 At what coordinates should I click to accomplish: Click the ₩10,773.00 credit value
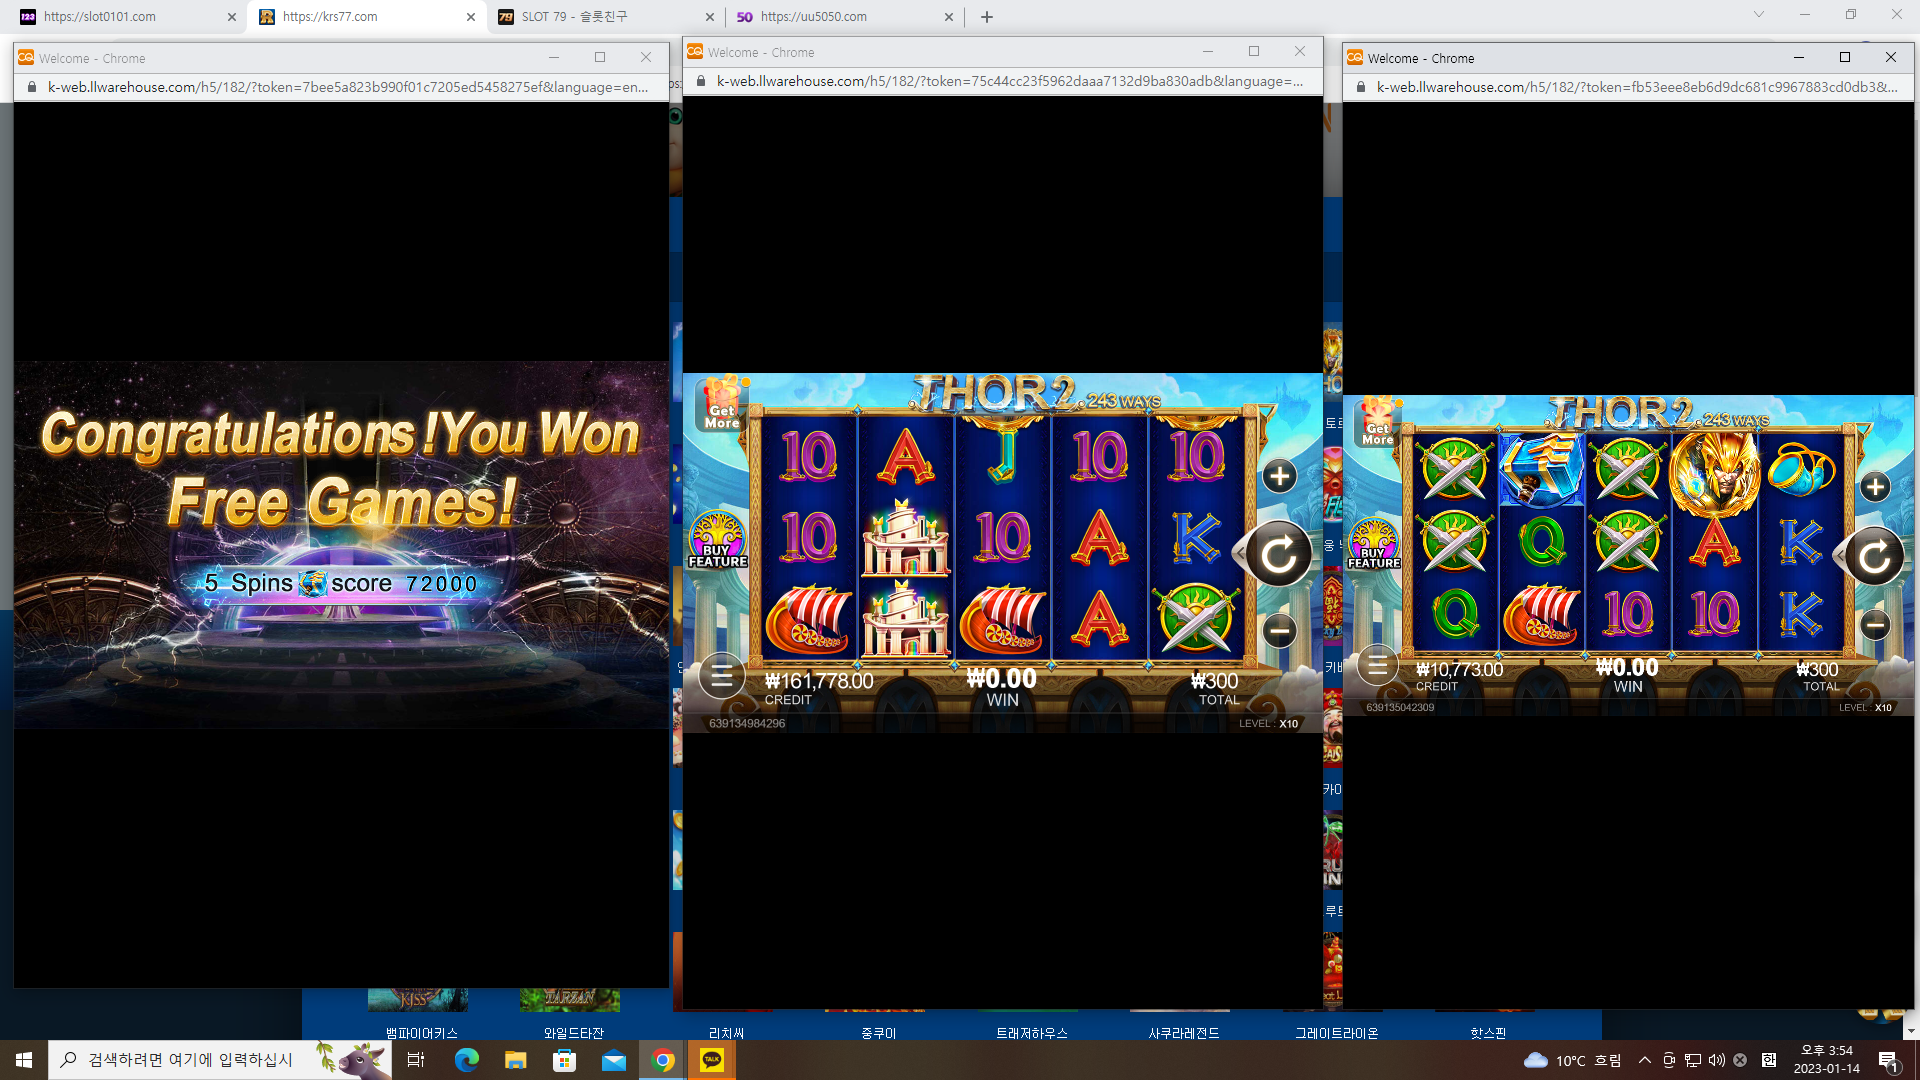pyautogui.click(x=1460, y=669)
